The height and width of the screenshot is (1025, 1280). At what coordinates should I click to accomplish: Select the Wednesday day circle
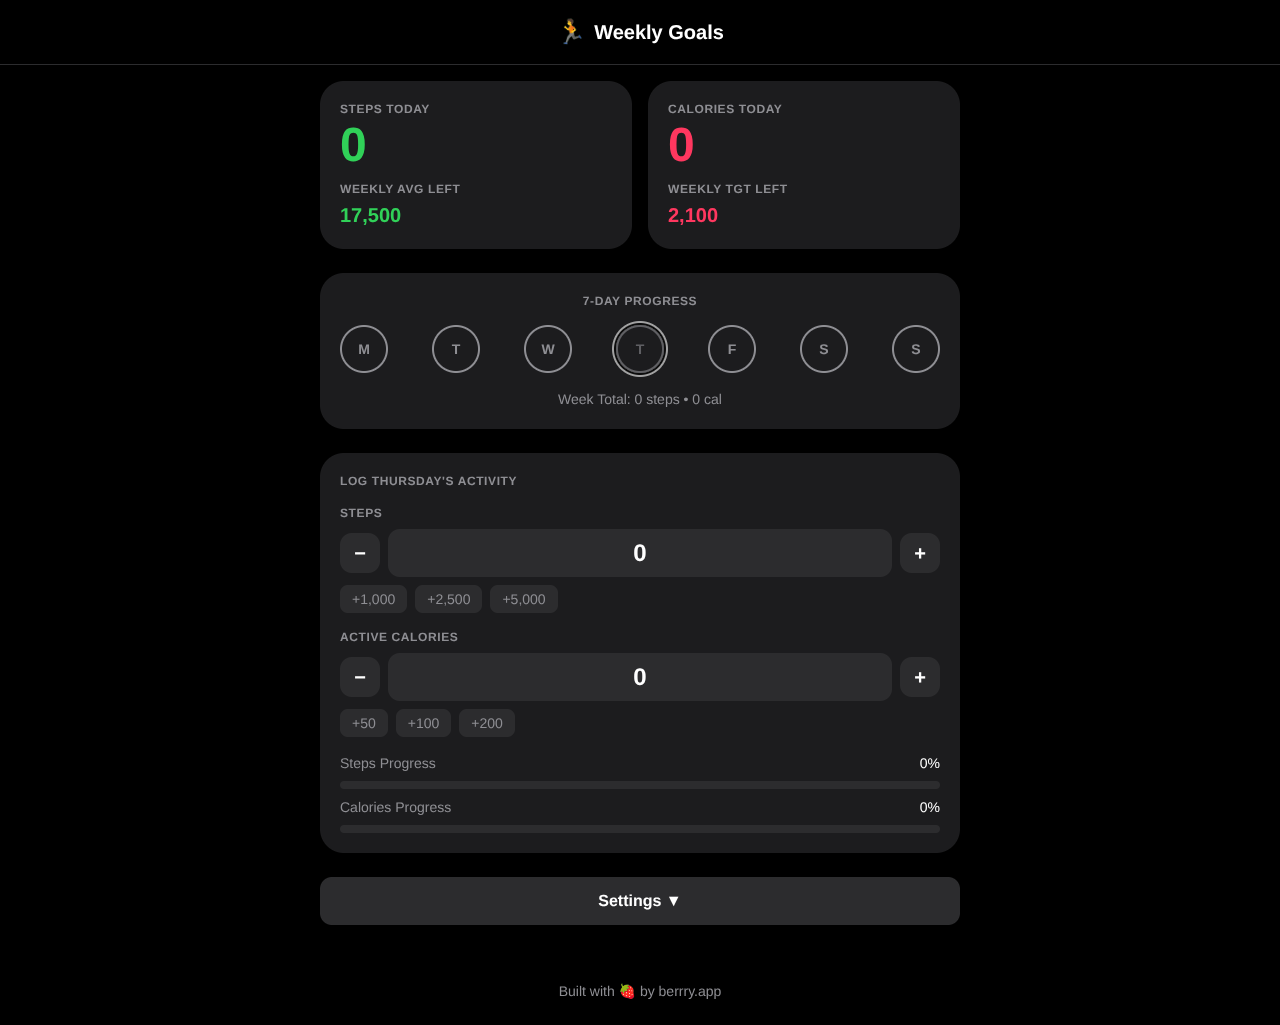tap(548, 349)
